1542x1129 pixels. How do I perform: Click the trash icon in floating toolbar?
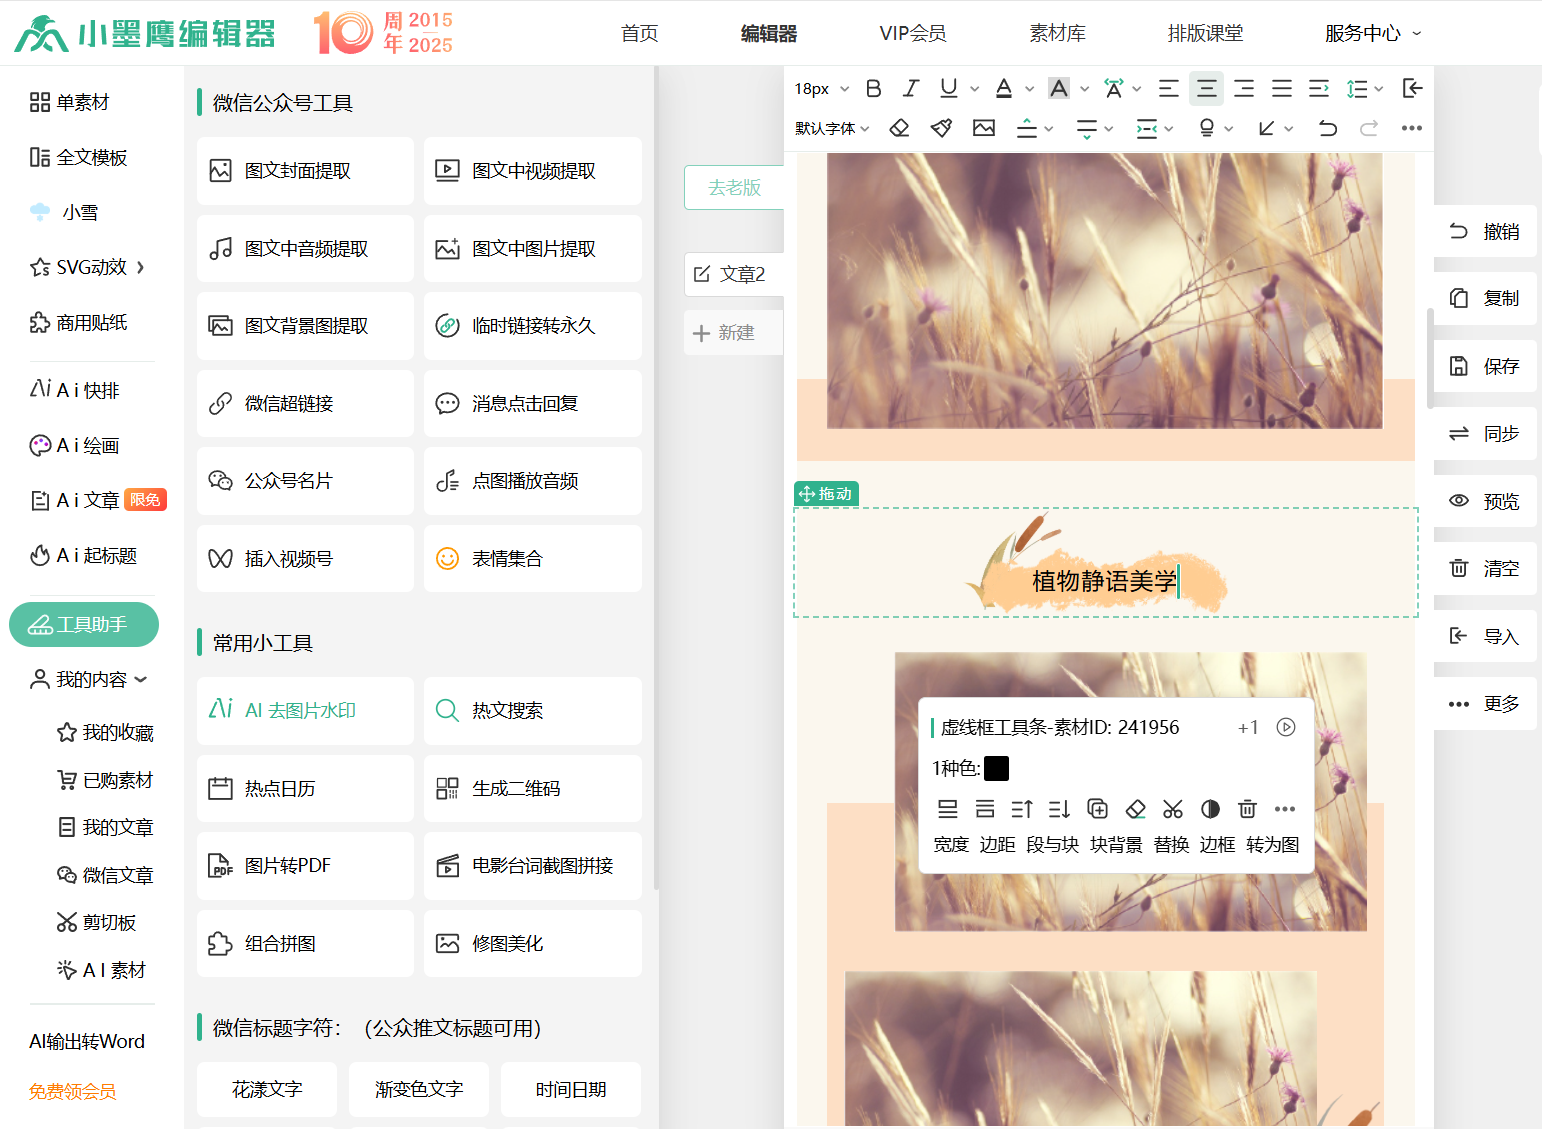[1247, 809]
